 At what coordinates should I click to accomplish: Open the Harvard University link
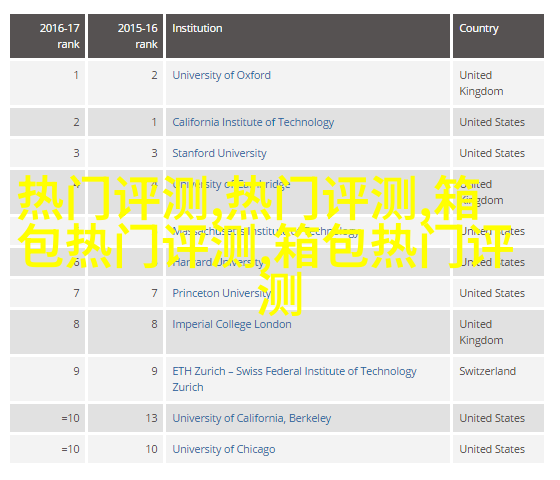[218, 262]
